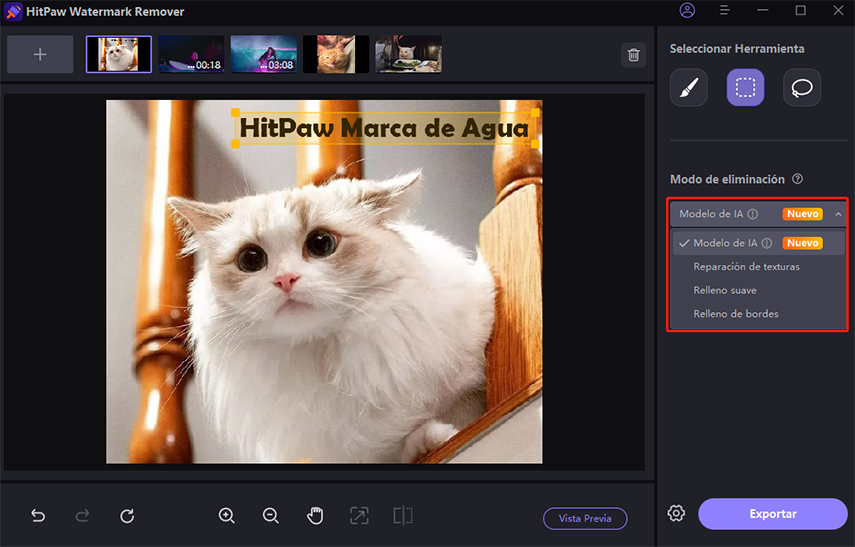Zoom out of the image

[x=271, y=516]
